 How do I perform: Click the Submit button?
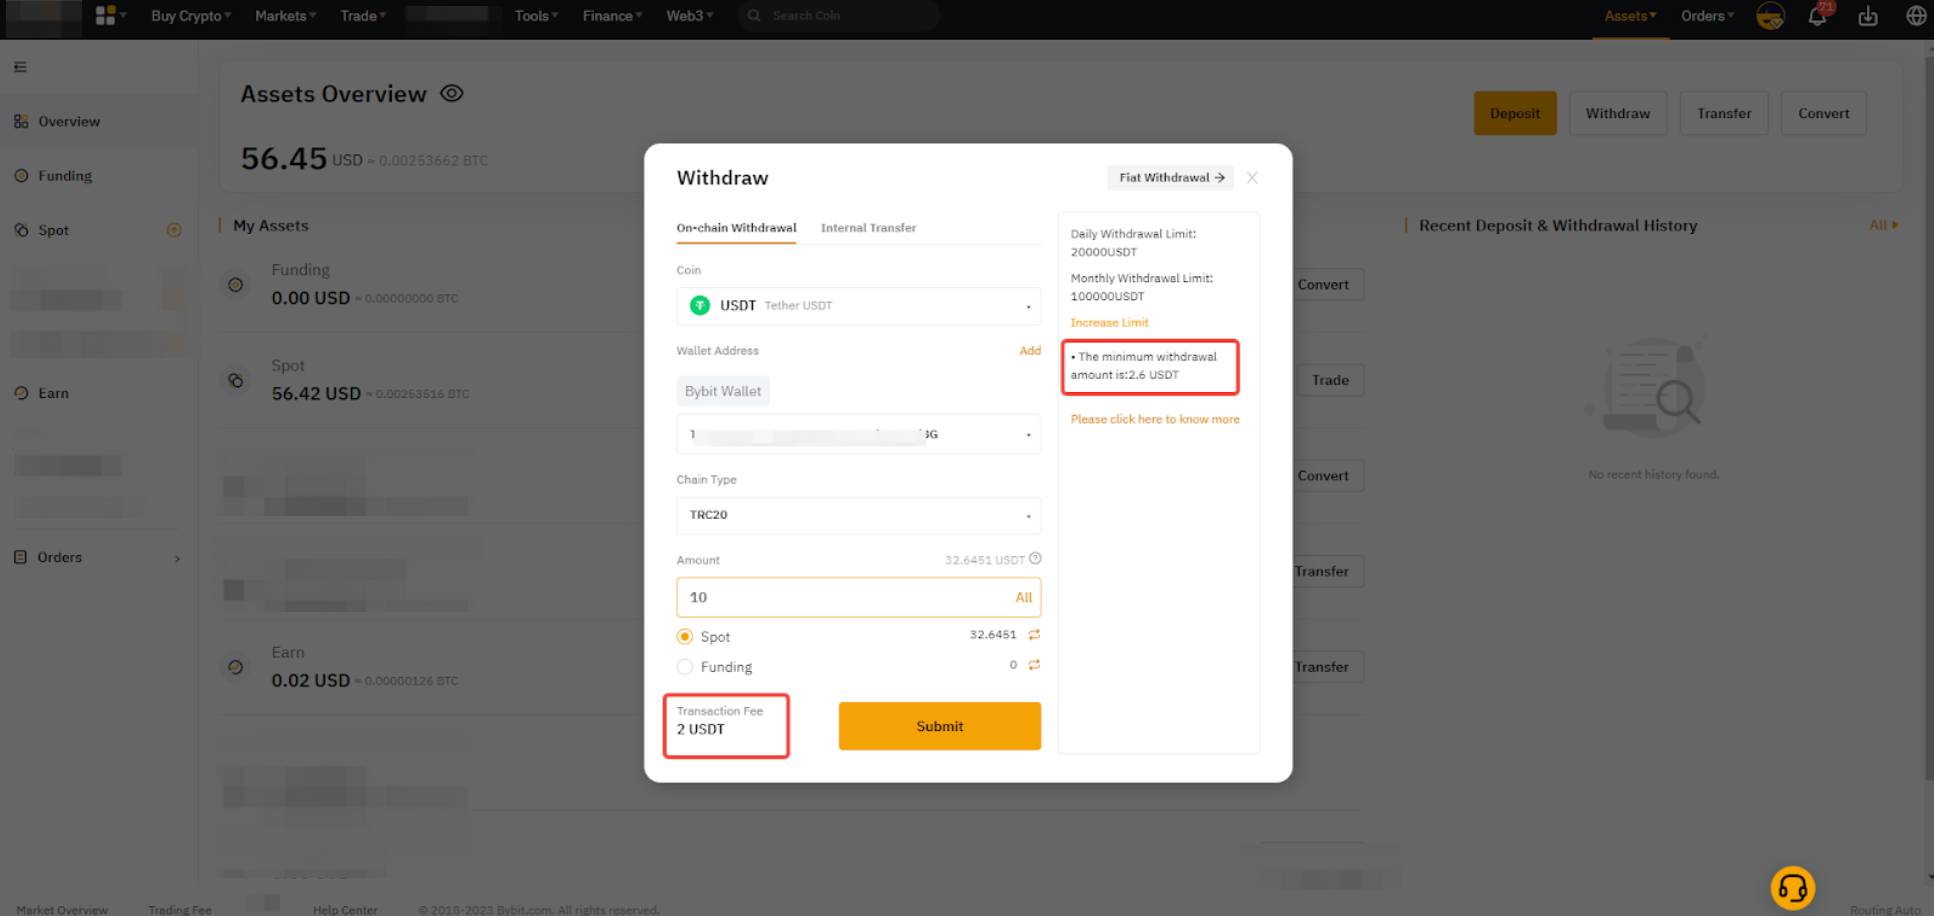coord(939,726)
